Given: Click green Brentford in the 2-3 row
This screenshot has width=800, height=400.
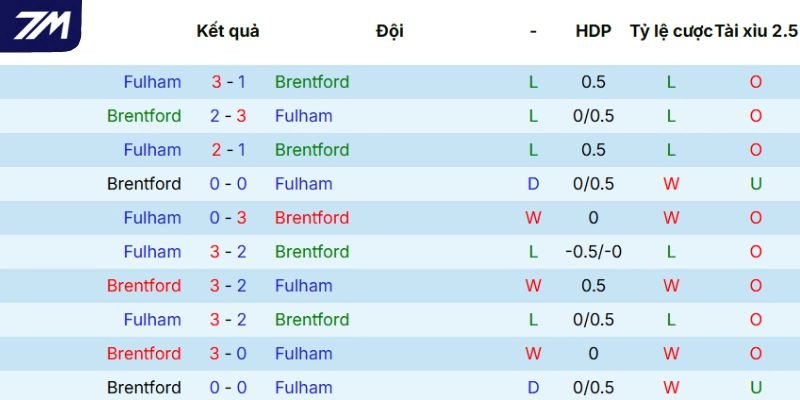Looking at the screenshot, I should click(x=144, y=116).
